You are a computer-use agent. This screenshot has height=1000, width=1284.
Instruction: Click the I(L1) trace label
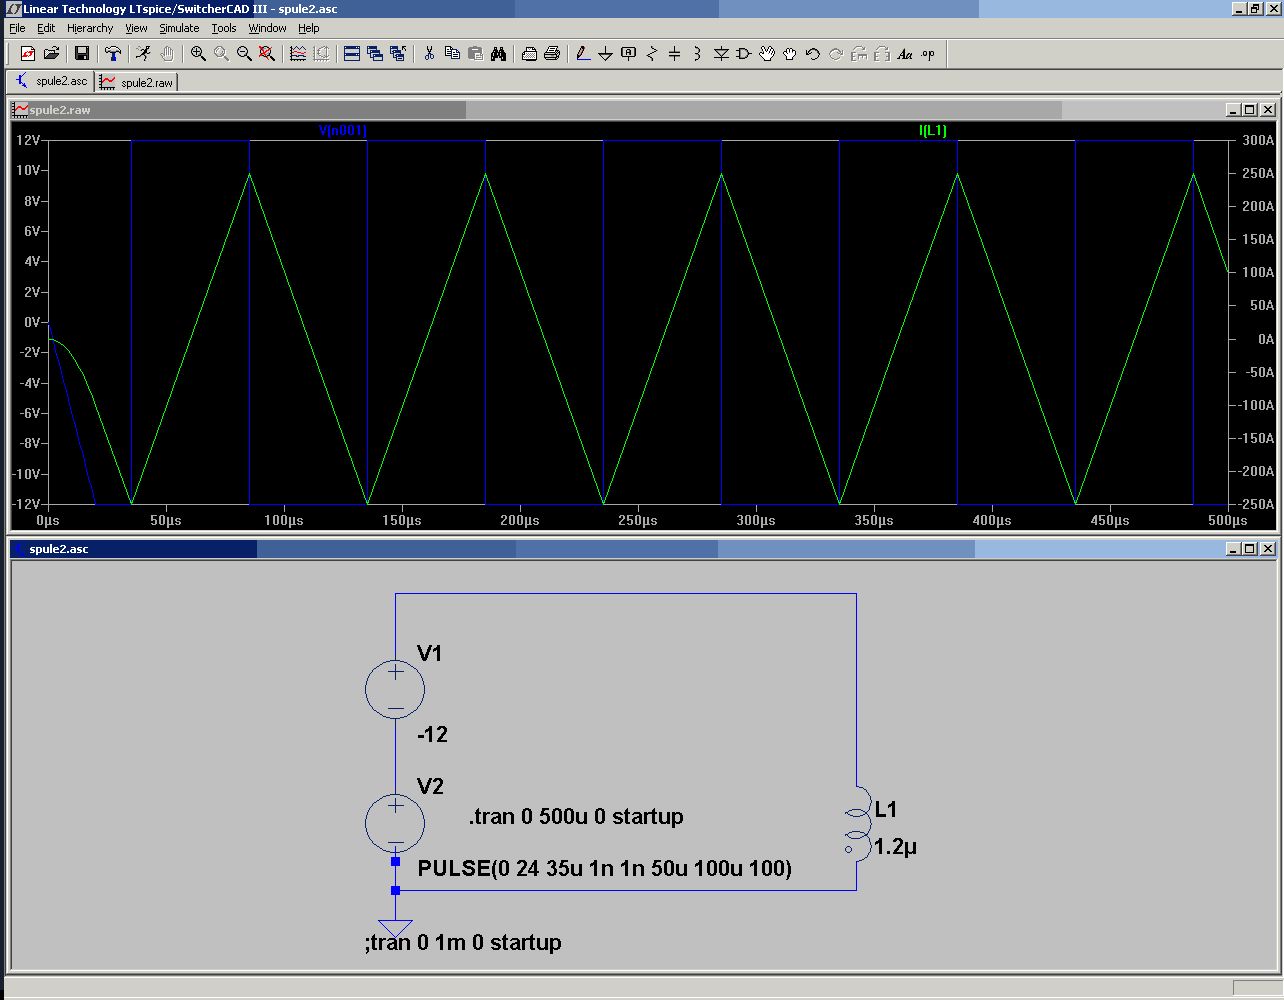coord(932,131)
